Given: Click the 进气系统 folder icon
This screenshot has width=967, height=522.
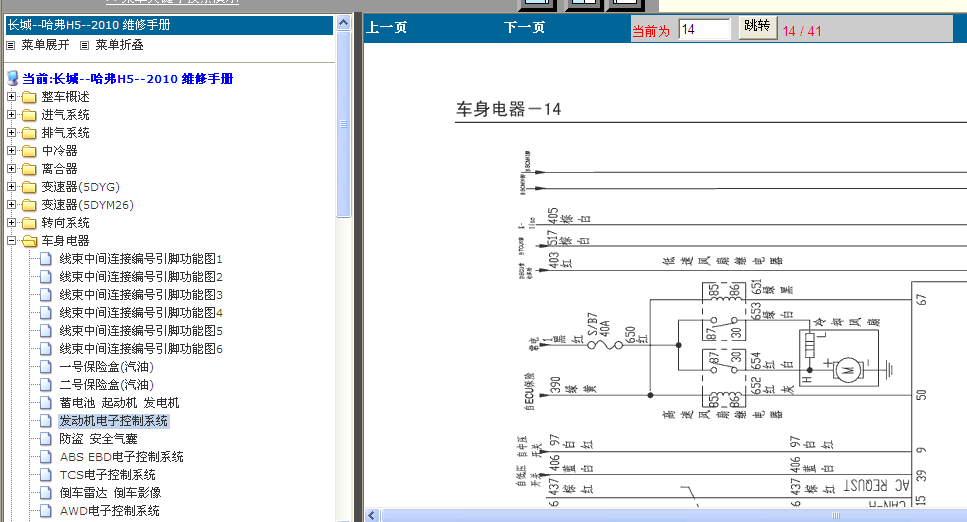Looking at the screenshot, I should (x=29, y=115).
